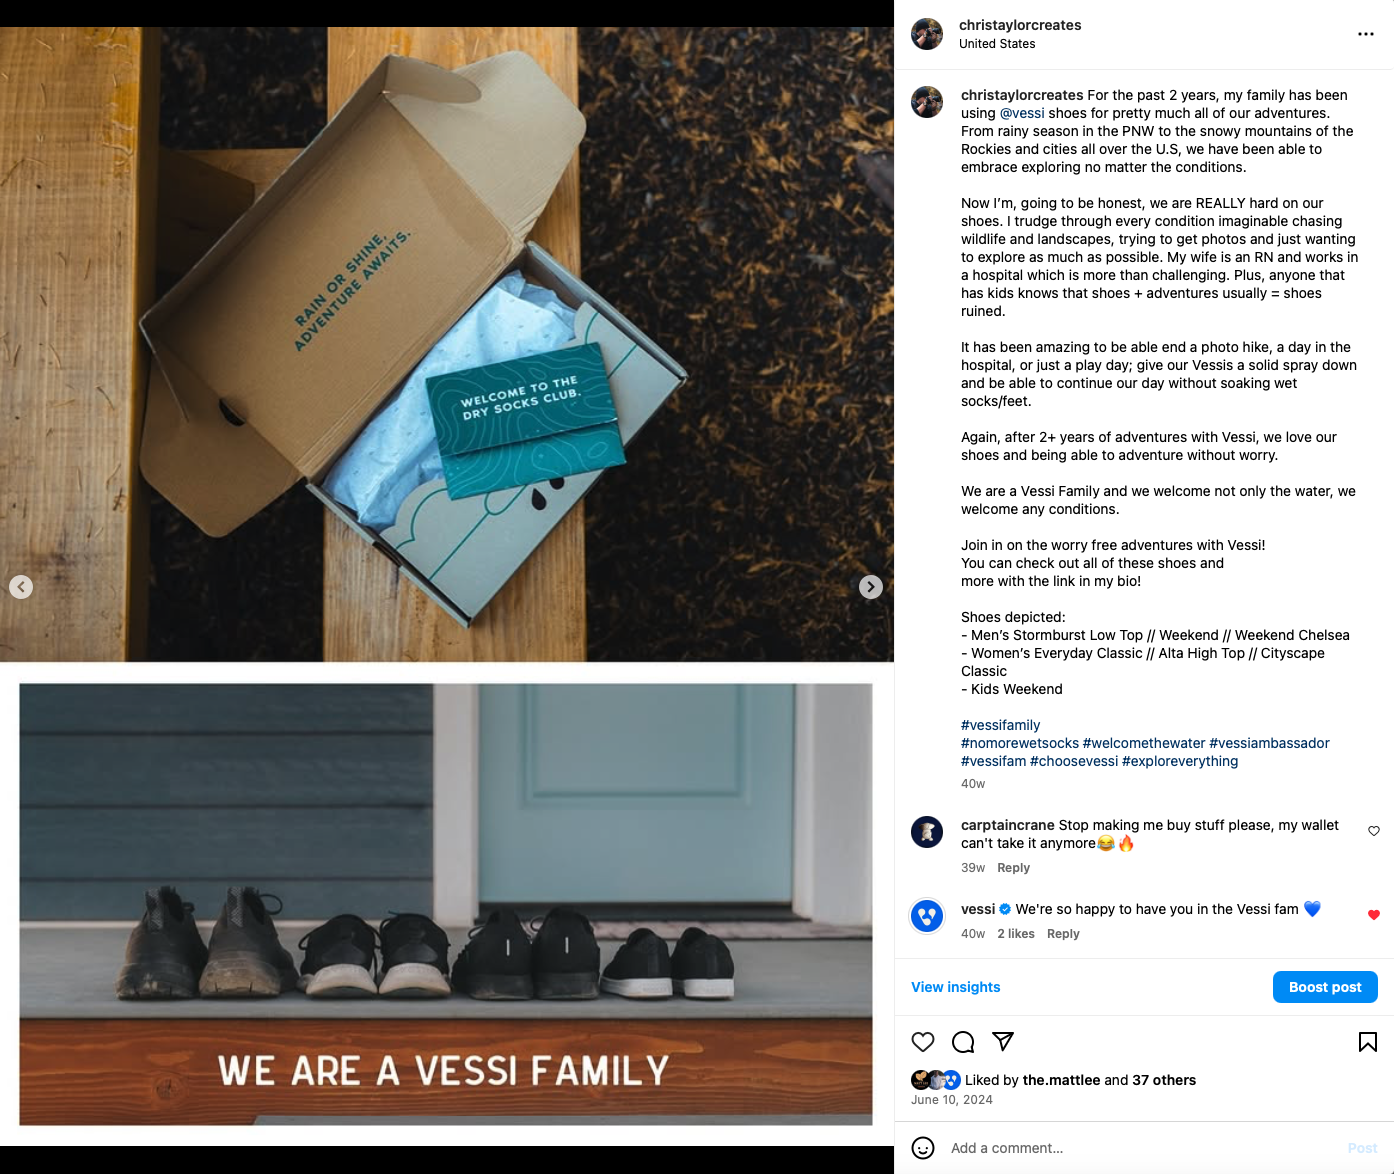Focus the Add a comment field

1140,1148
